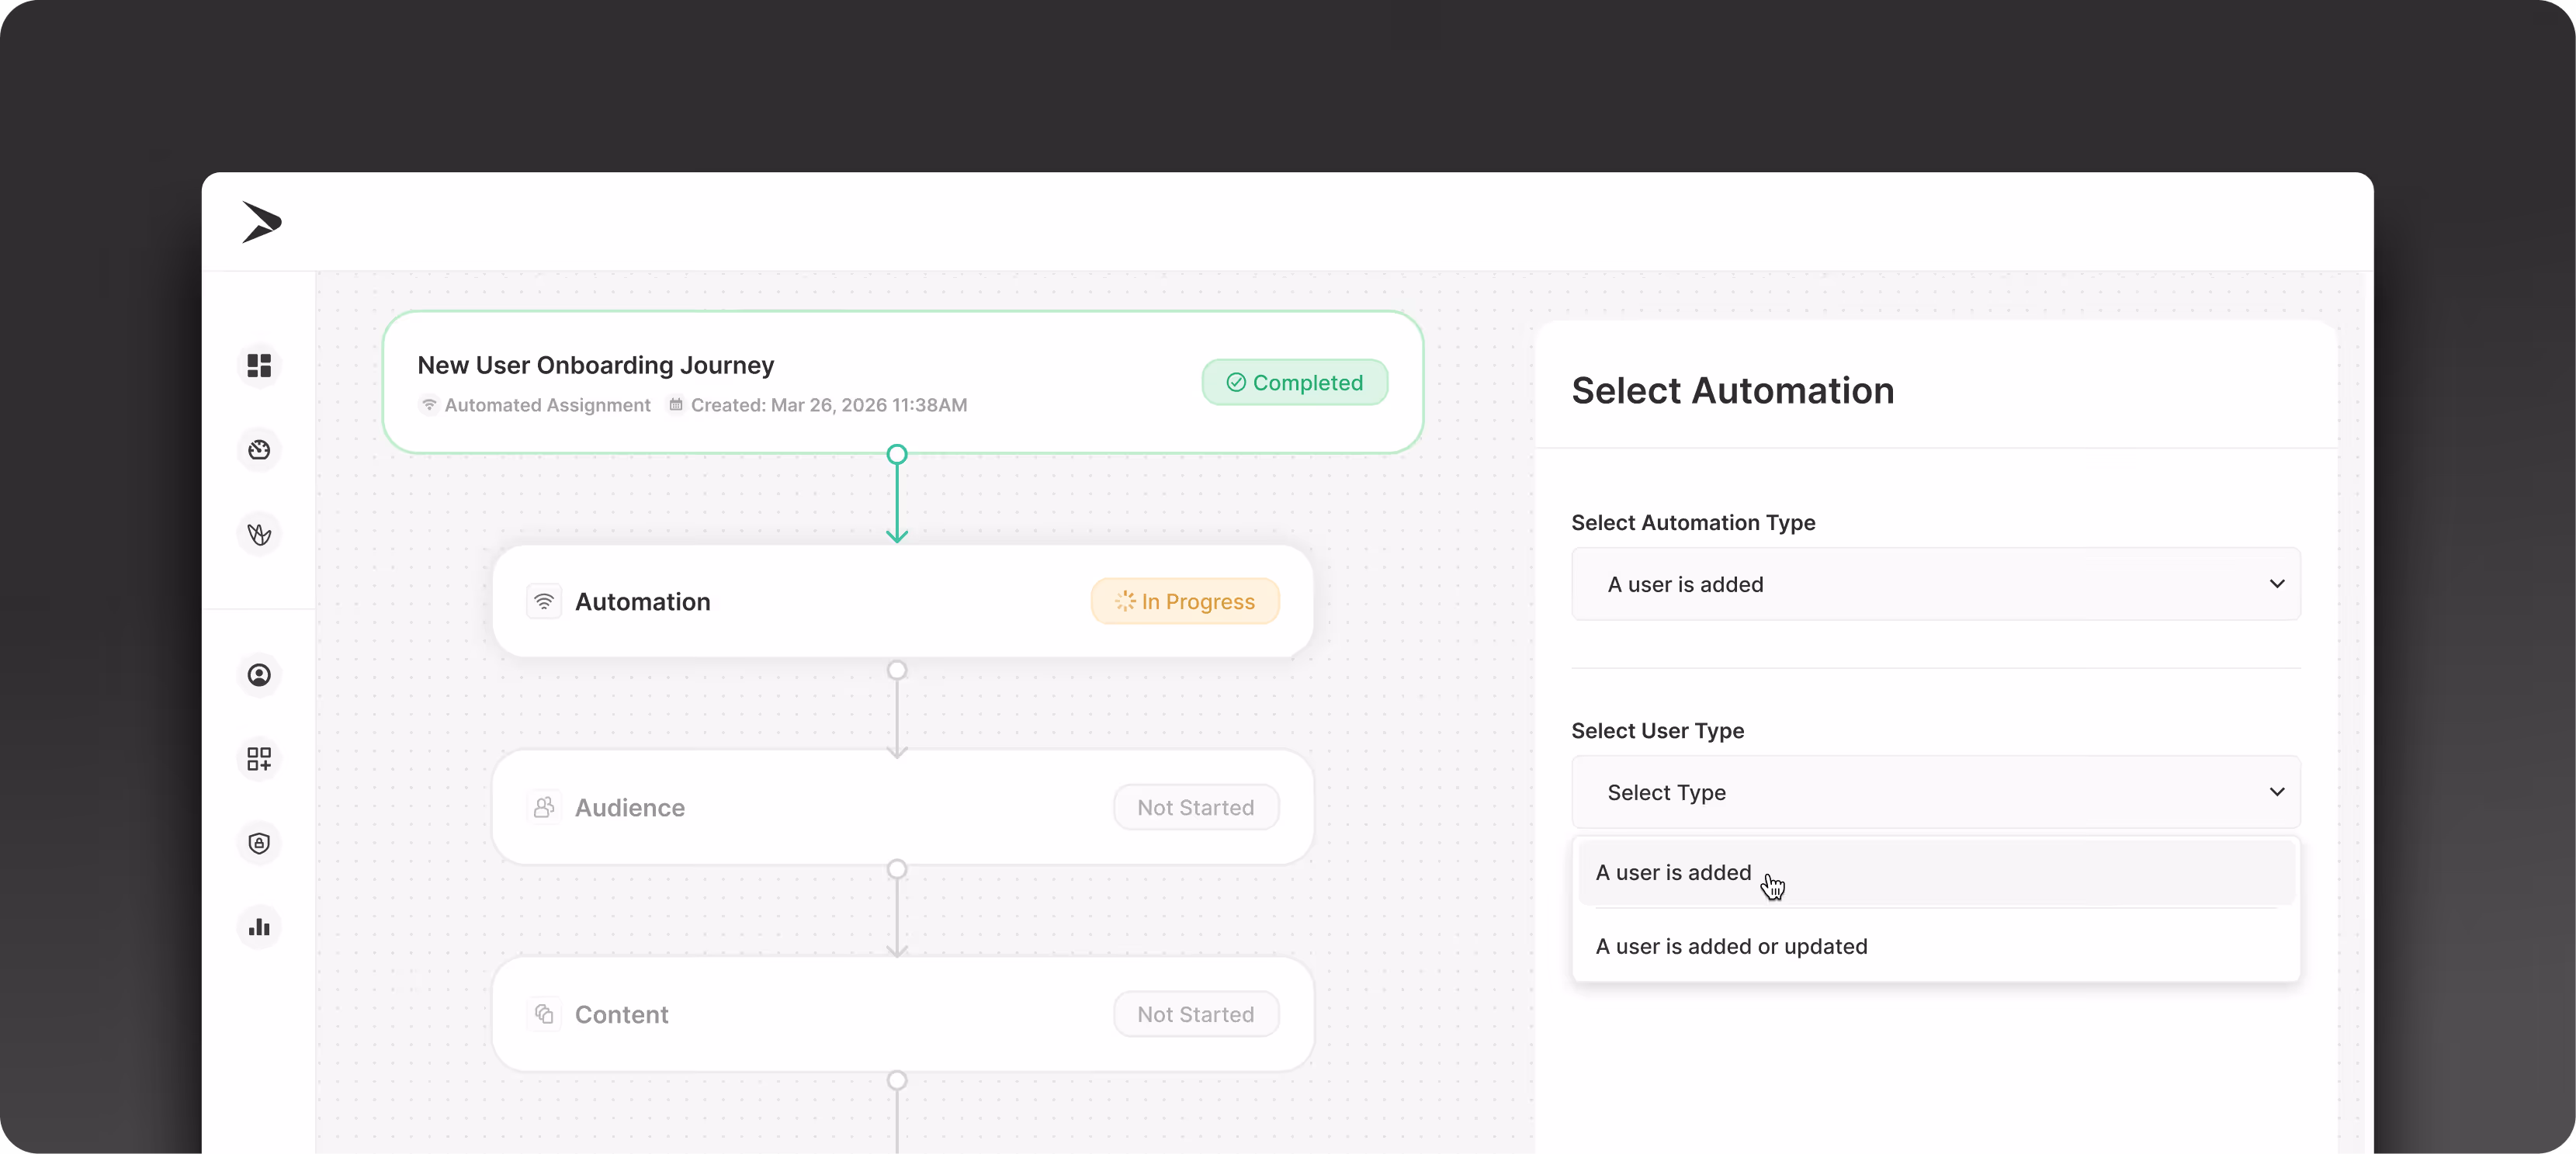Image resolution: width=2576 pixels, height=1154 pixels.
Task: Expand the Select Automation Type dropdown
Action: [1935, 584]
